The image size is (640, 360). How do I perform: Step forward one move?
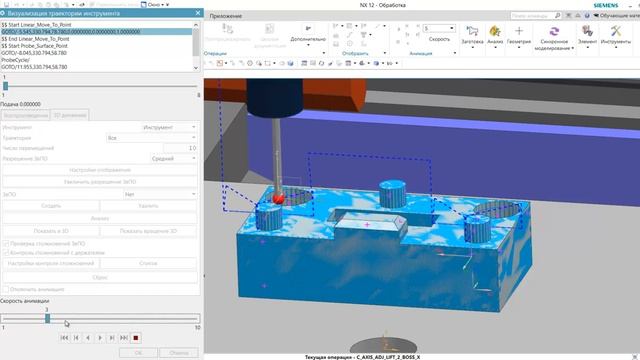click(x=112, y=338)
